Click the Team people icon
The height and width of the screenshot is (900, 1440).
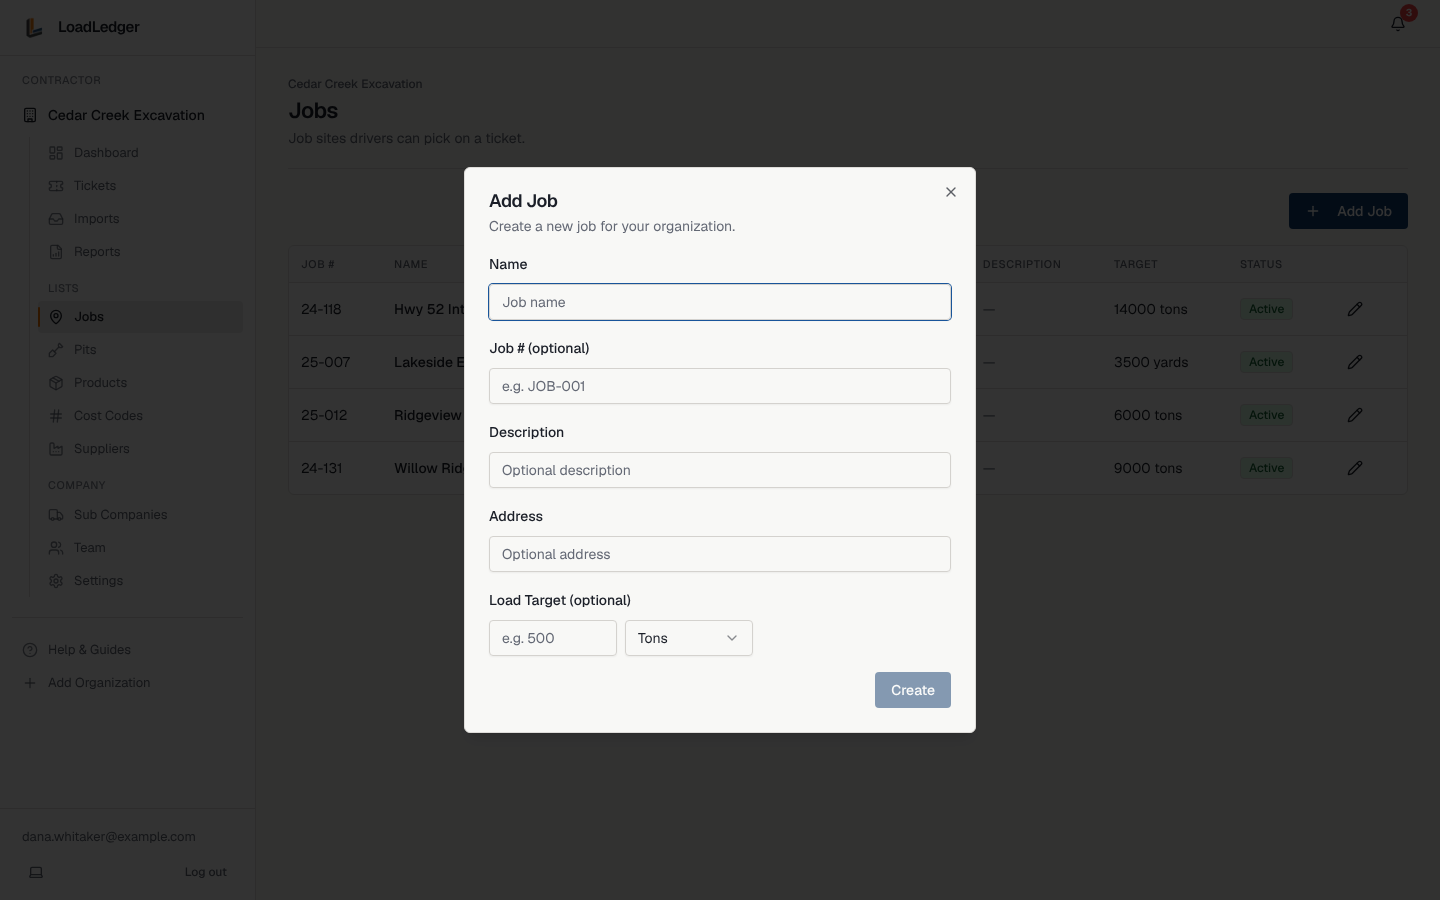tap(56, 548)
